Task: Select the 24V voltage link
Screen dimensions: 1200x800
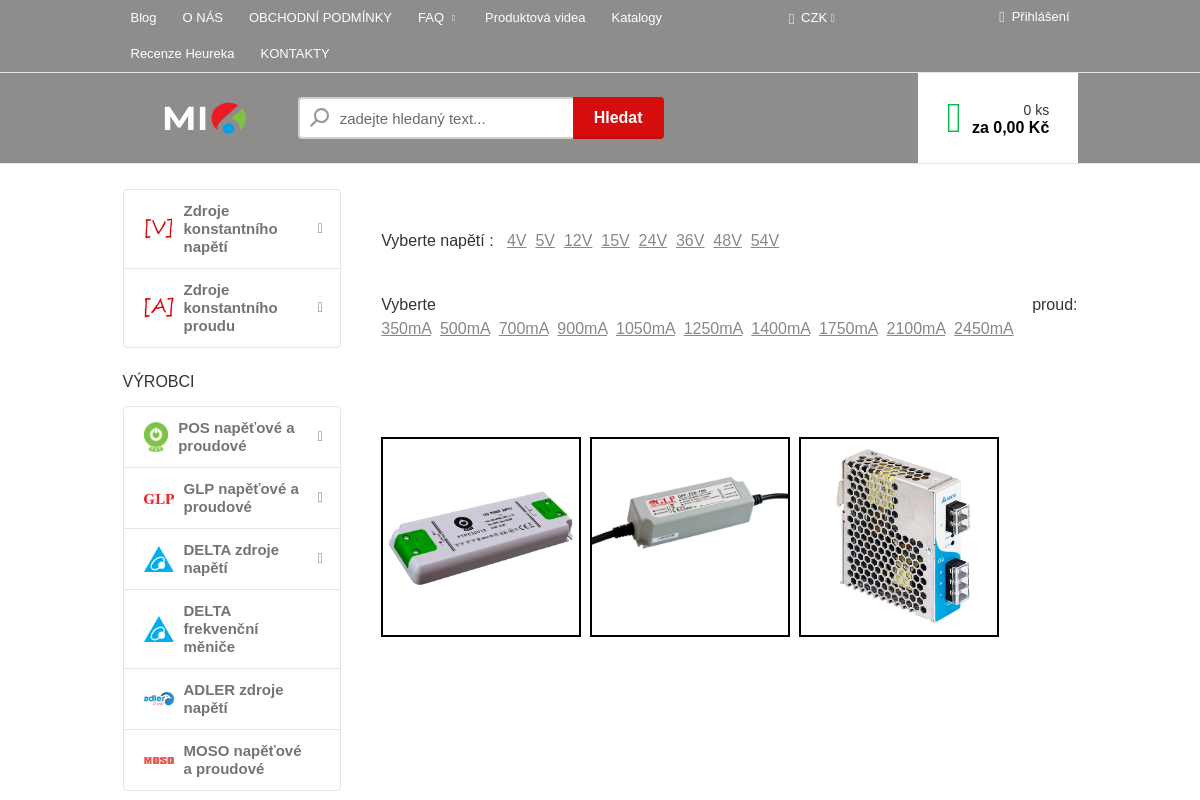Action: coord(652,241)
